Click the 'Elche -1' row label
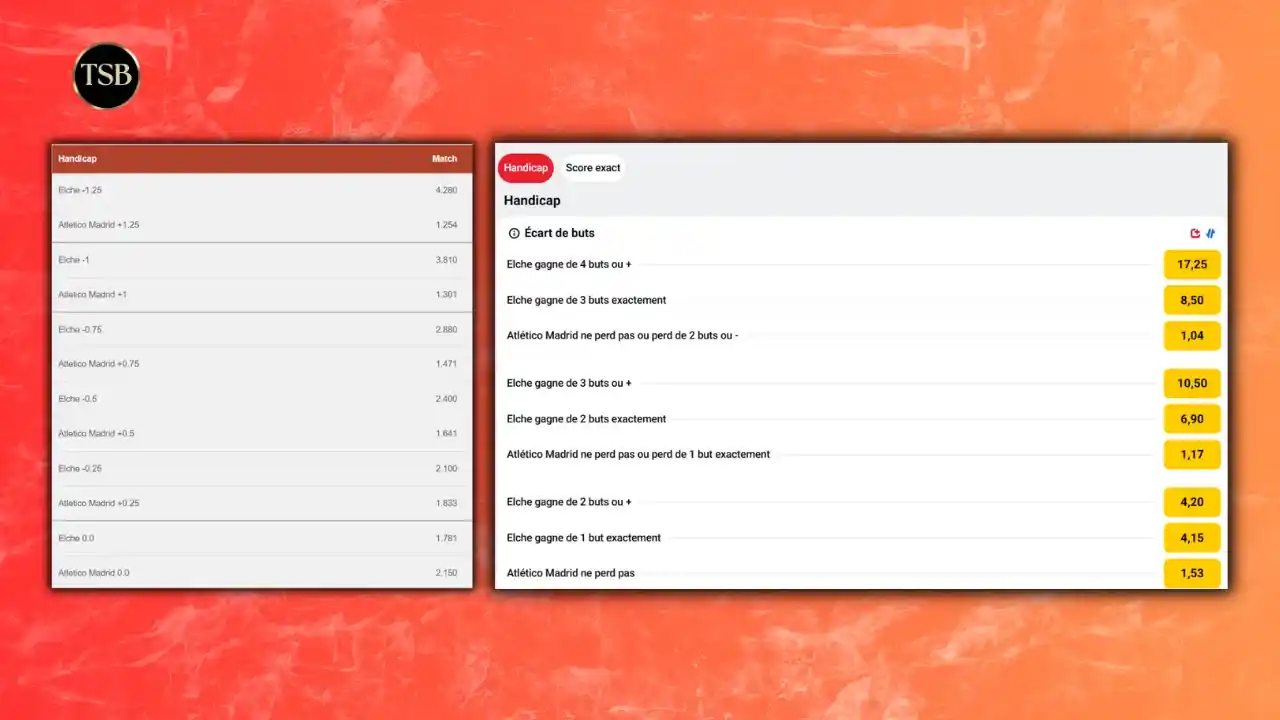This screenshot has width=1280, height=720. click(x=74, y=260)
